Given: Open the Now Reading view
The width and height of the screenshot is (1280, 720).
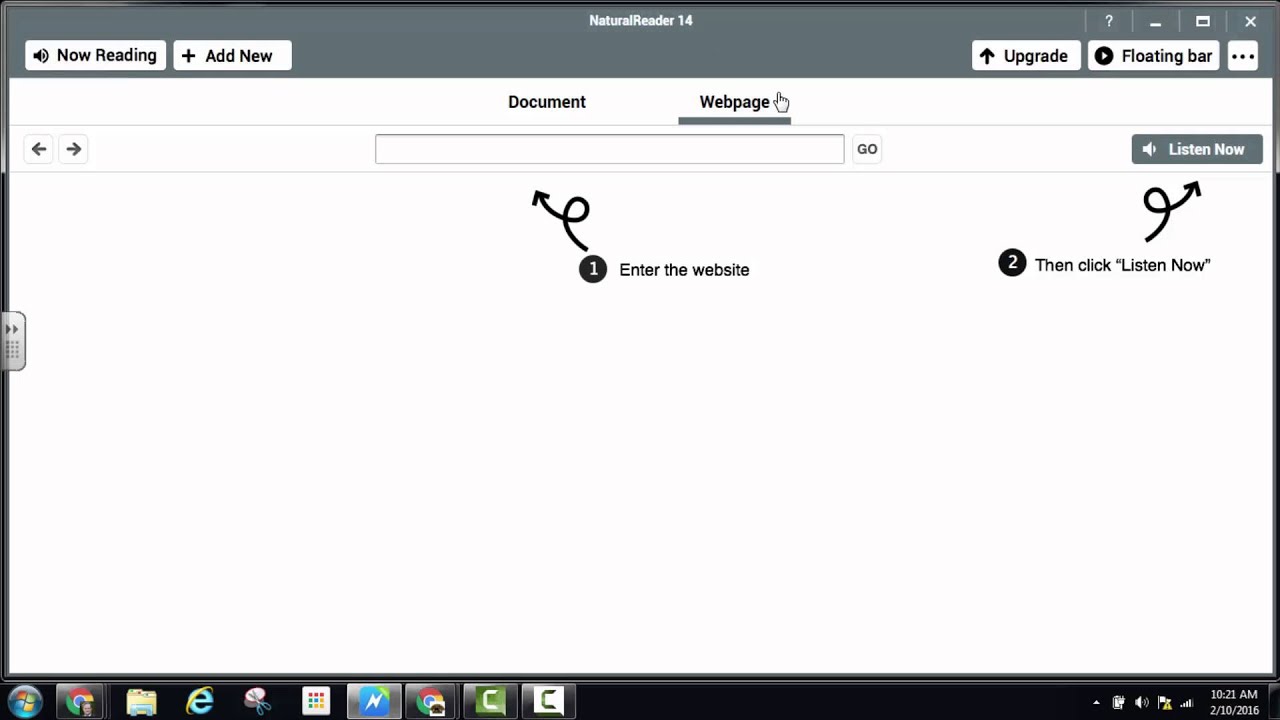Looking at the screenshot, I should (95, 55).
